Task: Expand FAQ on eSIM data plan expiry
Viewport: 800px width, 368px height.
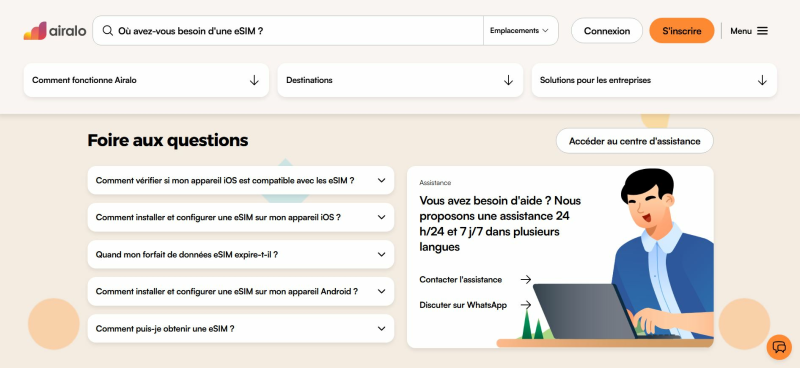Action: click(241, 254)
